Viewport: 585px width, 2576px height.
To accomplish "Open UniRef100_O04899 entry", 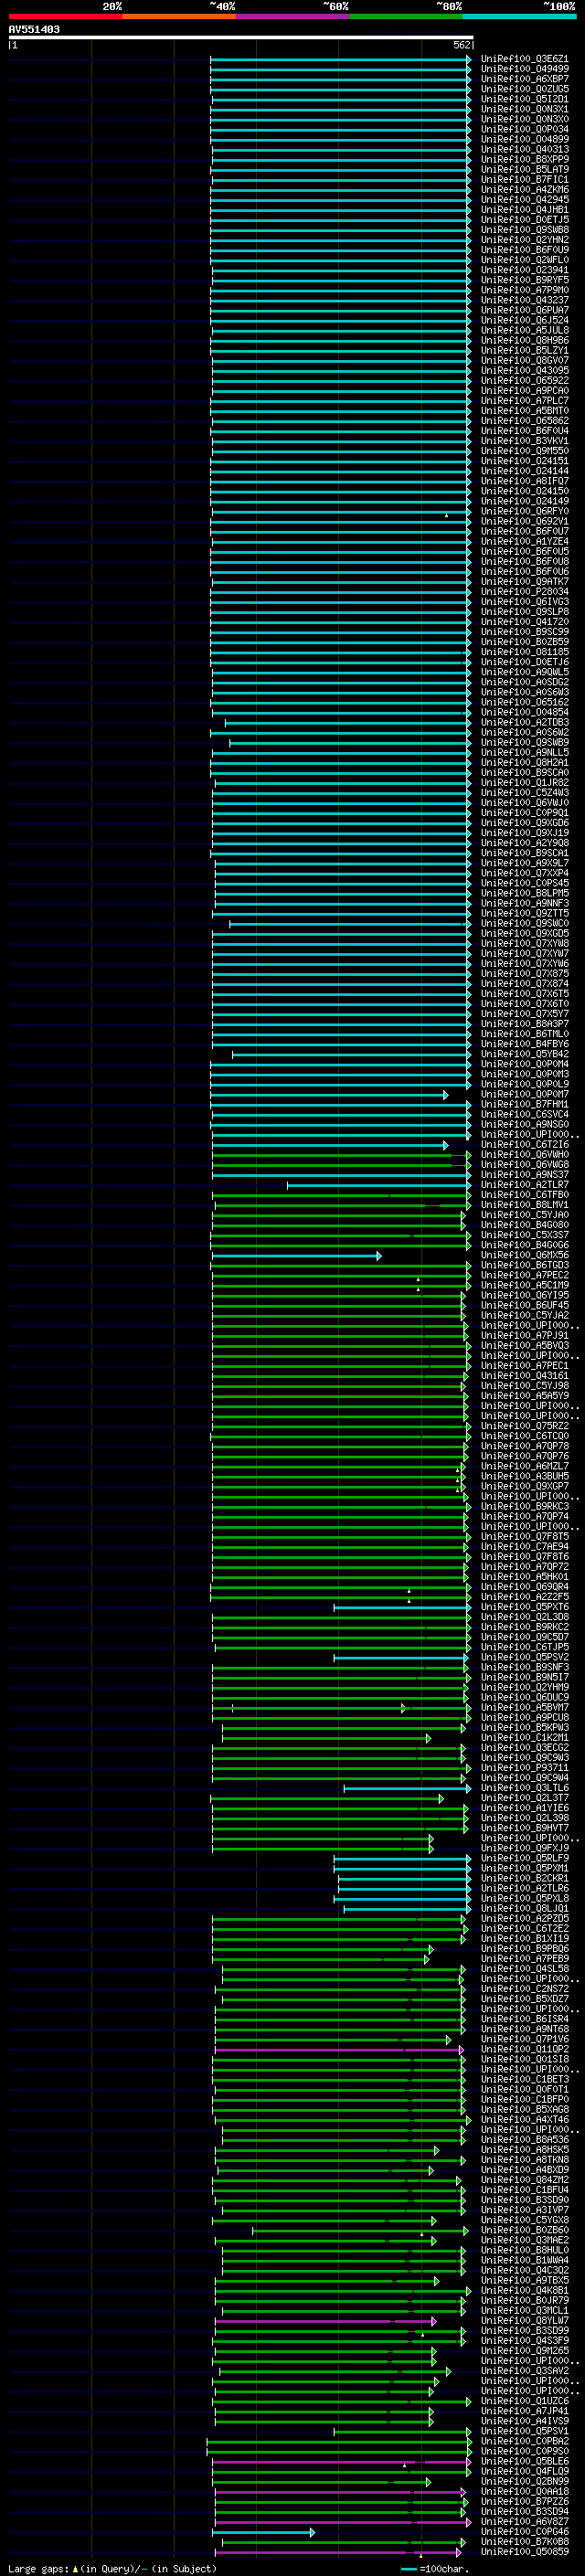I will coord(525,139).
